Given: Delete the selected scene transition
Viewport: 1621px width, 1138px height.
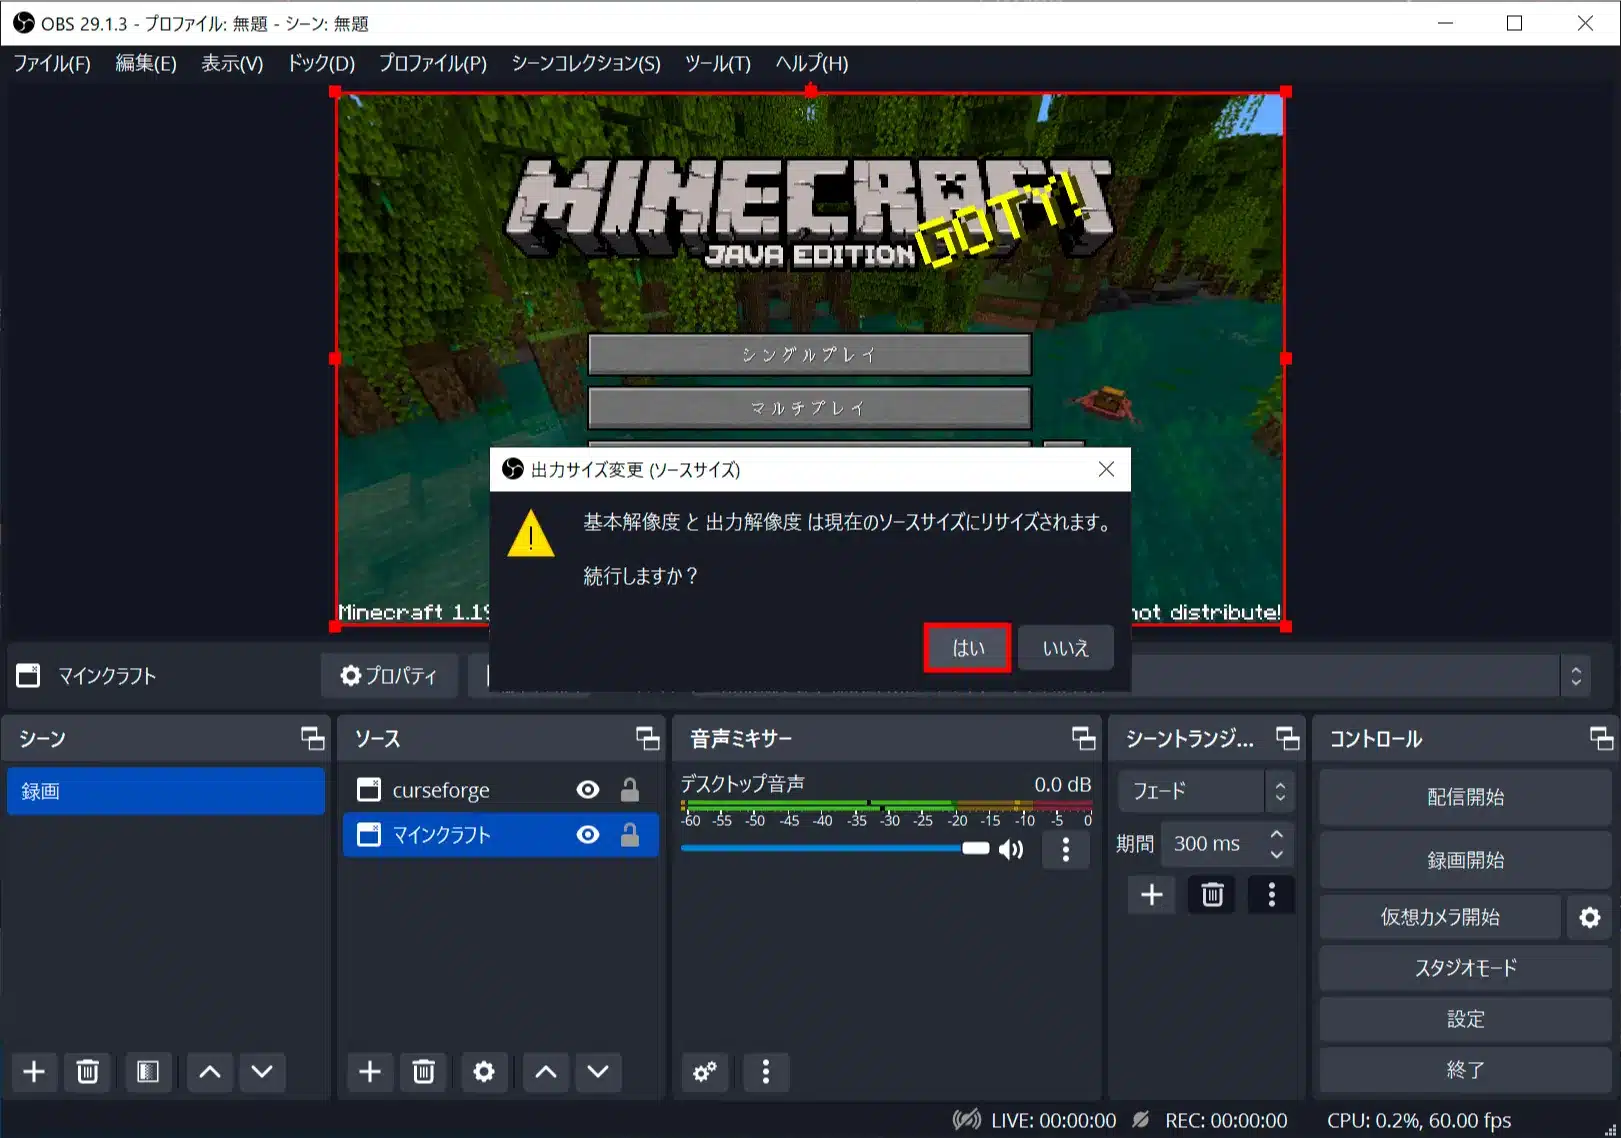Looking at the screenshot, I should pyautogui.click(x=1212, y=894).
